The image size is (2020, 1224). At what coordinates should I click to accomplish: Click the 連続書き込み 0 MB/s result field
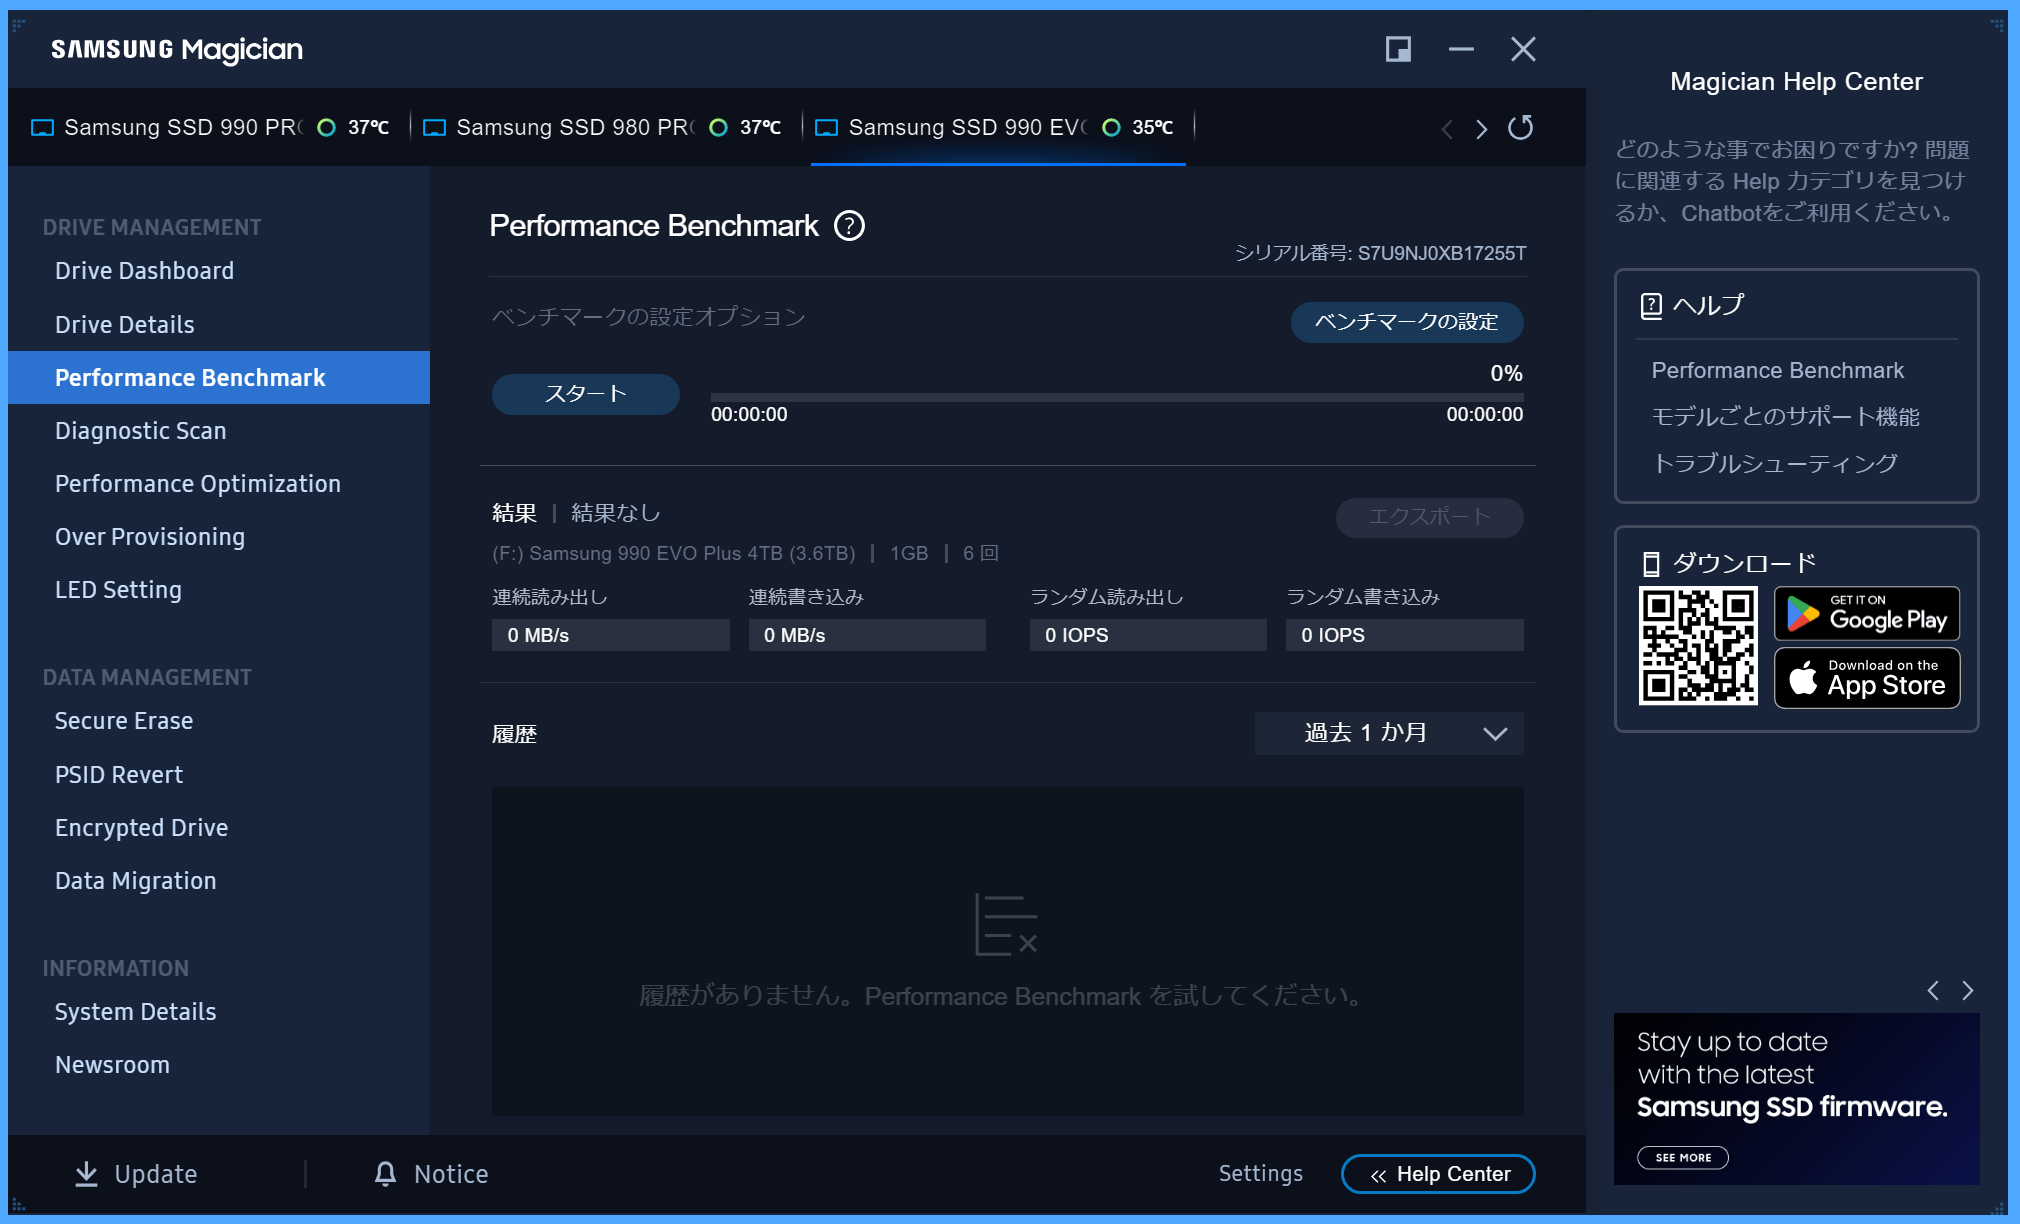pos(867,635)
